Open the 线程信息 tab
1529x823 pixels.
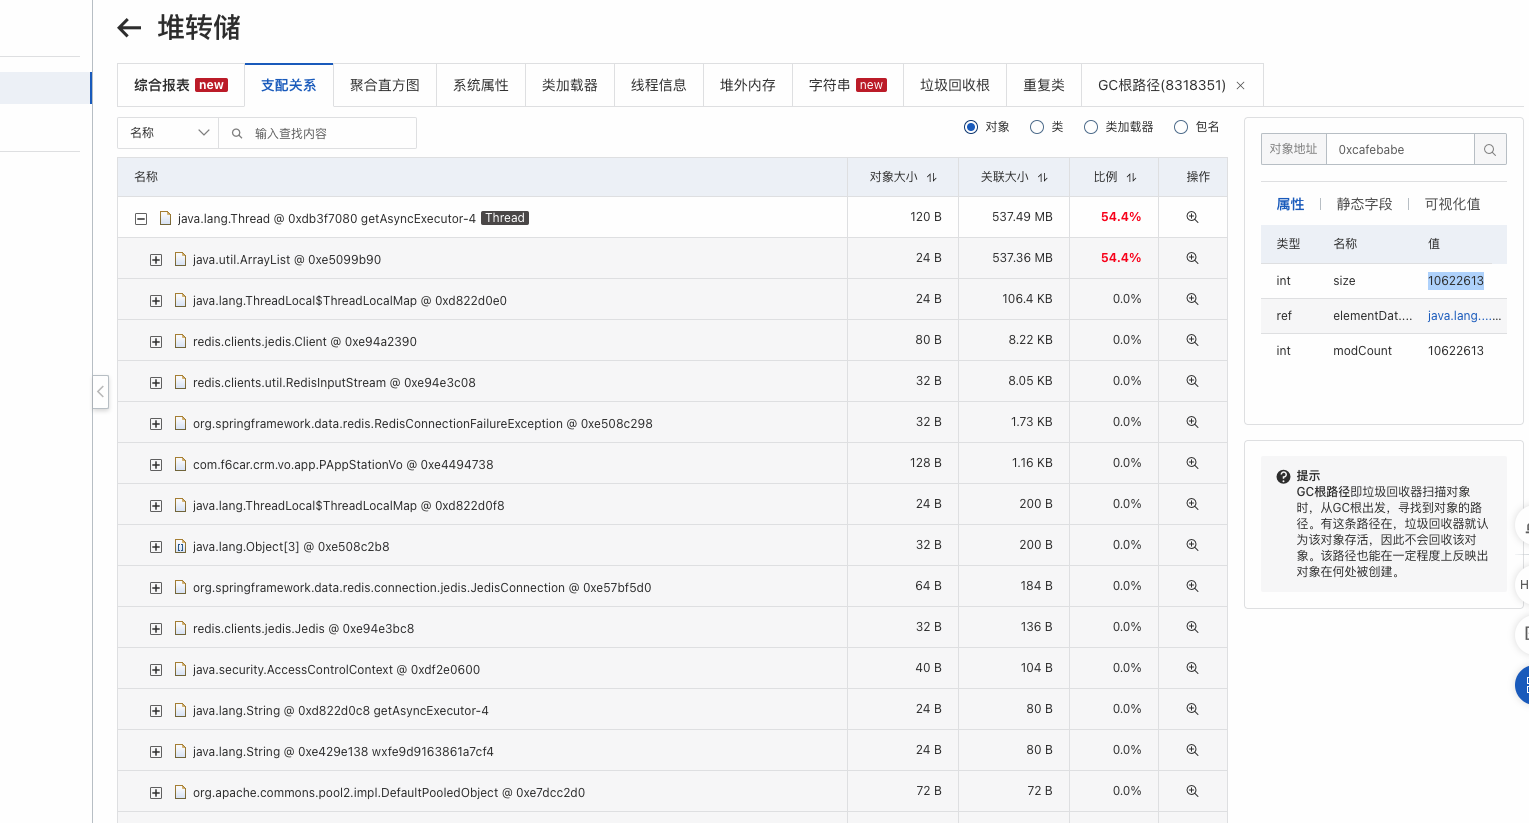coord(659,85)
